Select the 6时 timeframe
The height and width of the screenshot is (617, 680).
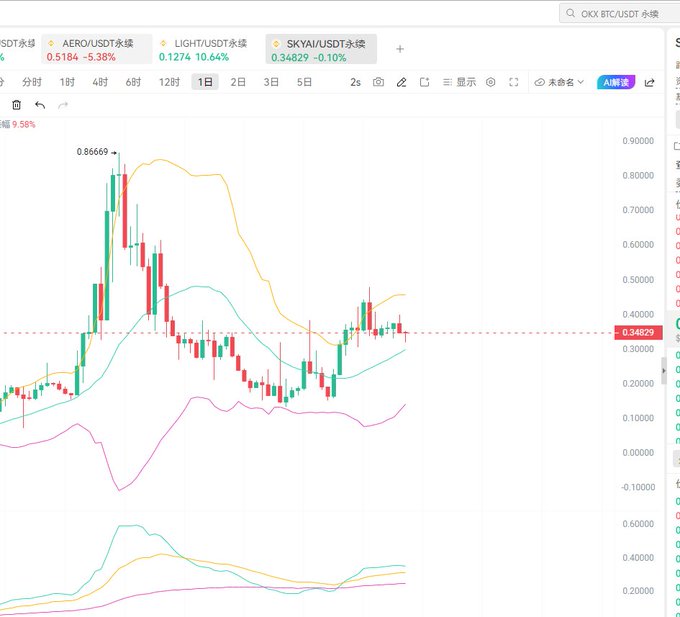(x=133, y=82)
